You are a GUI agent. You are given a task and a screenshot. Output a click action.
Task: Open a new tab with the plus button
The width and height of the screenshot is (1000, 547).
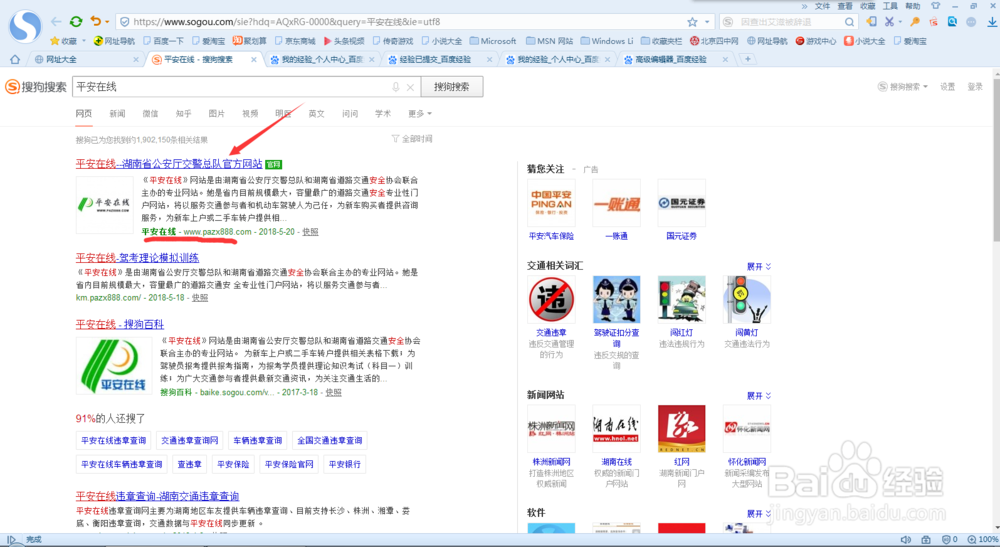[x=747, y=59]
